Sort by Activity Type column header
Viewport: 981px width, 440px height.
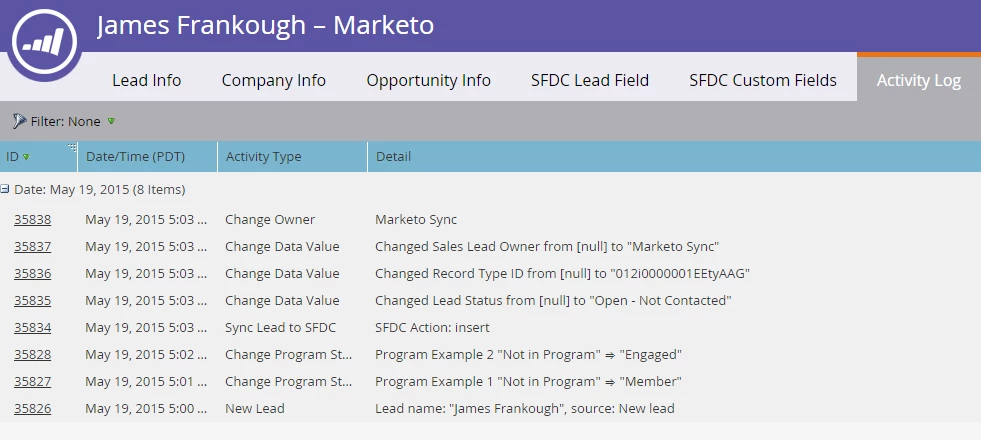(292, 156)
